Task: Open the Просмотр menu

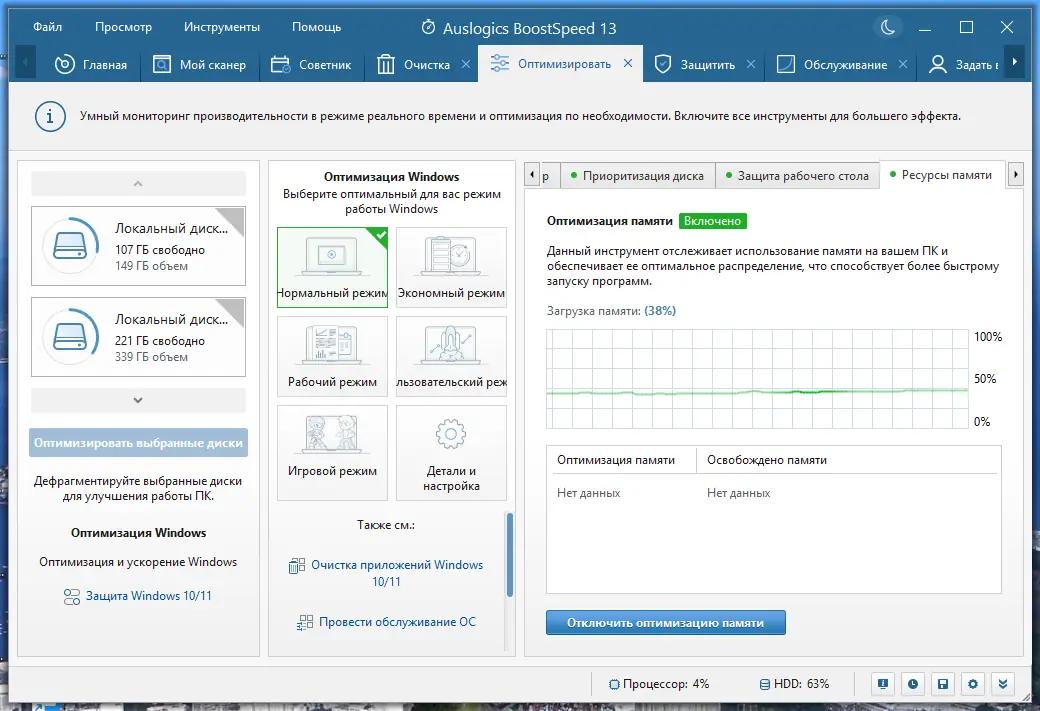Action: click(123, 27)
